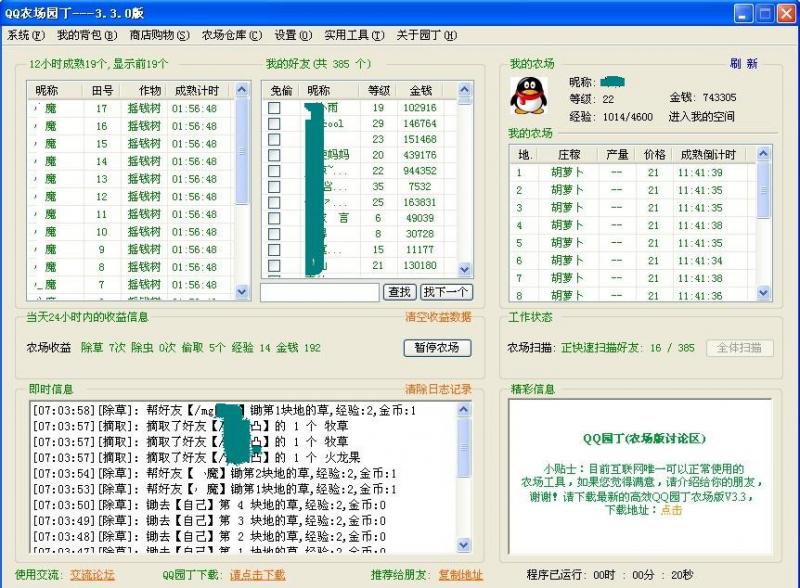Click 请点击下载 download link
Image resolution: width=800 pixels, height=588 pixels.
click(x=258, y=575)
